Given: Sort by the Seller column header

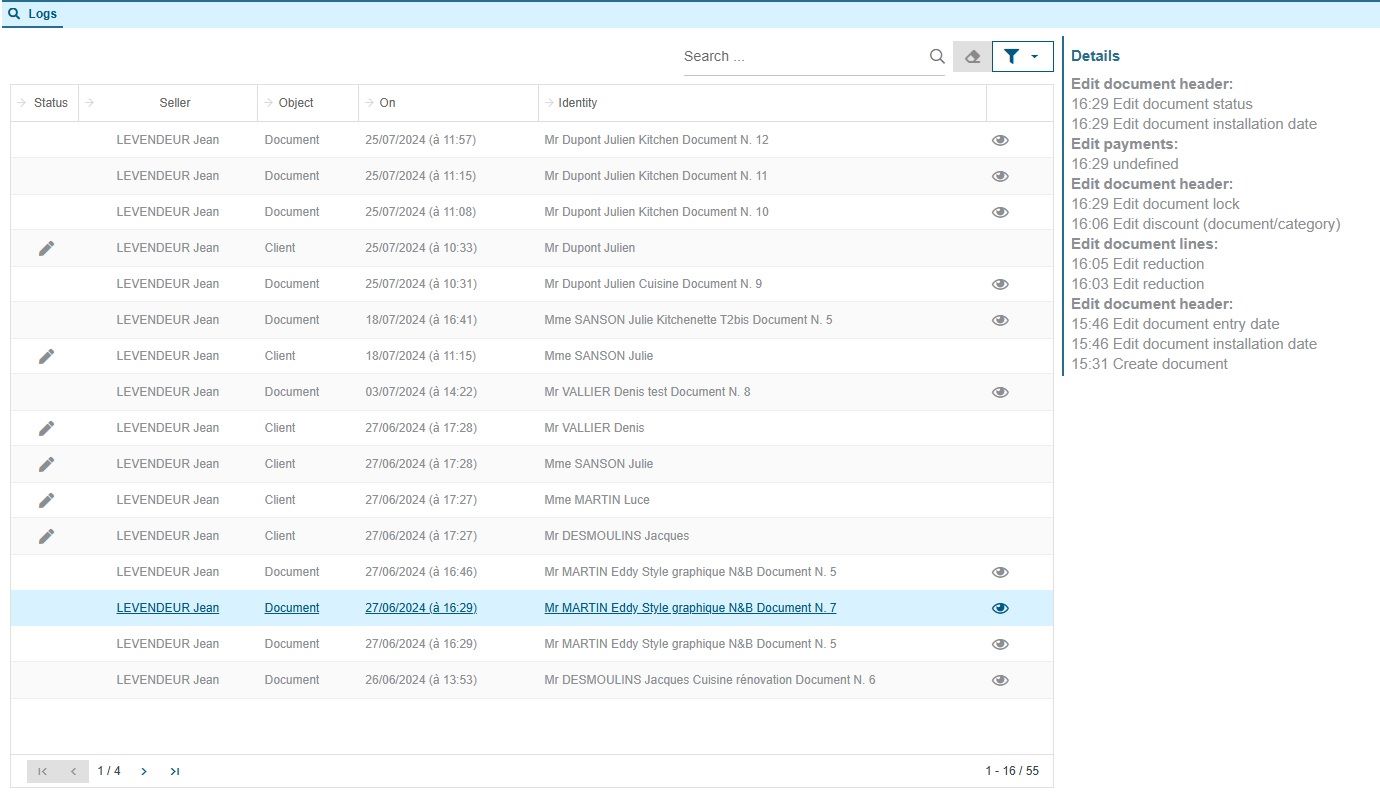Looking at the screenshot, I should (x=174, y=103).
